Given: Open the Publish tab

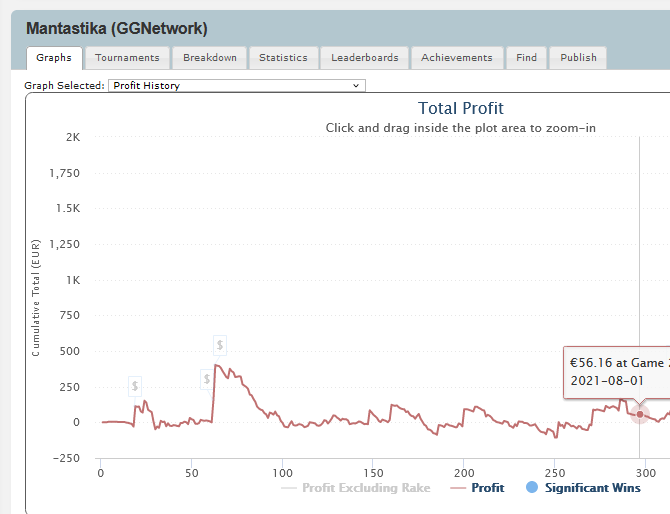Looking at the screenshot, I should tap(578, 58).
